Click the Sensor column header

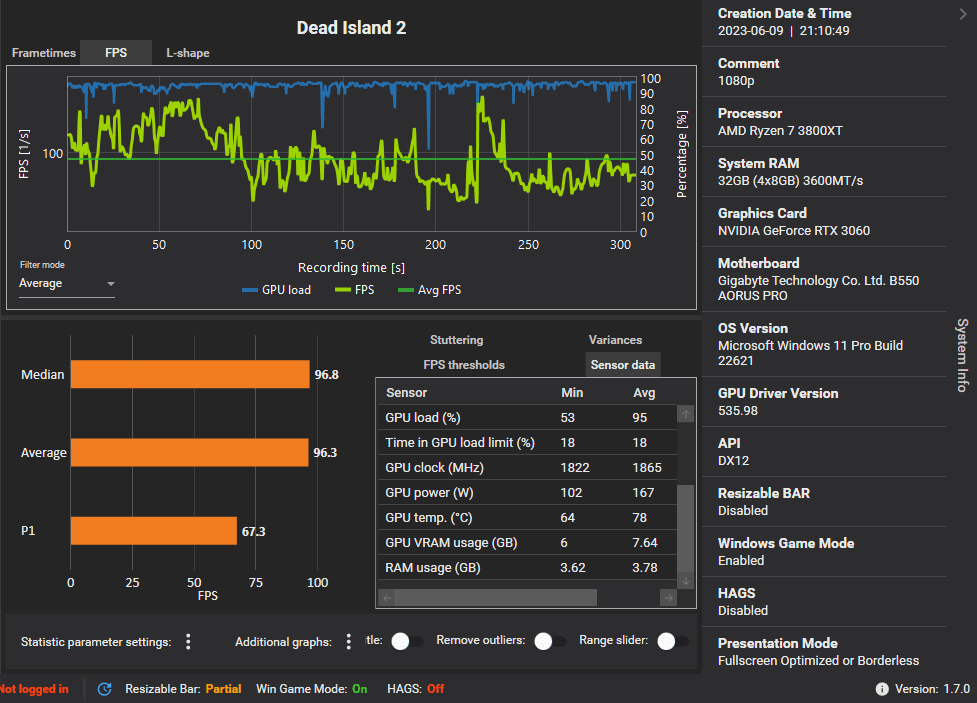pyautogui.click(x=406, y=393)
